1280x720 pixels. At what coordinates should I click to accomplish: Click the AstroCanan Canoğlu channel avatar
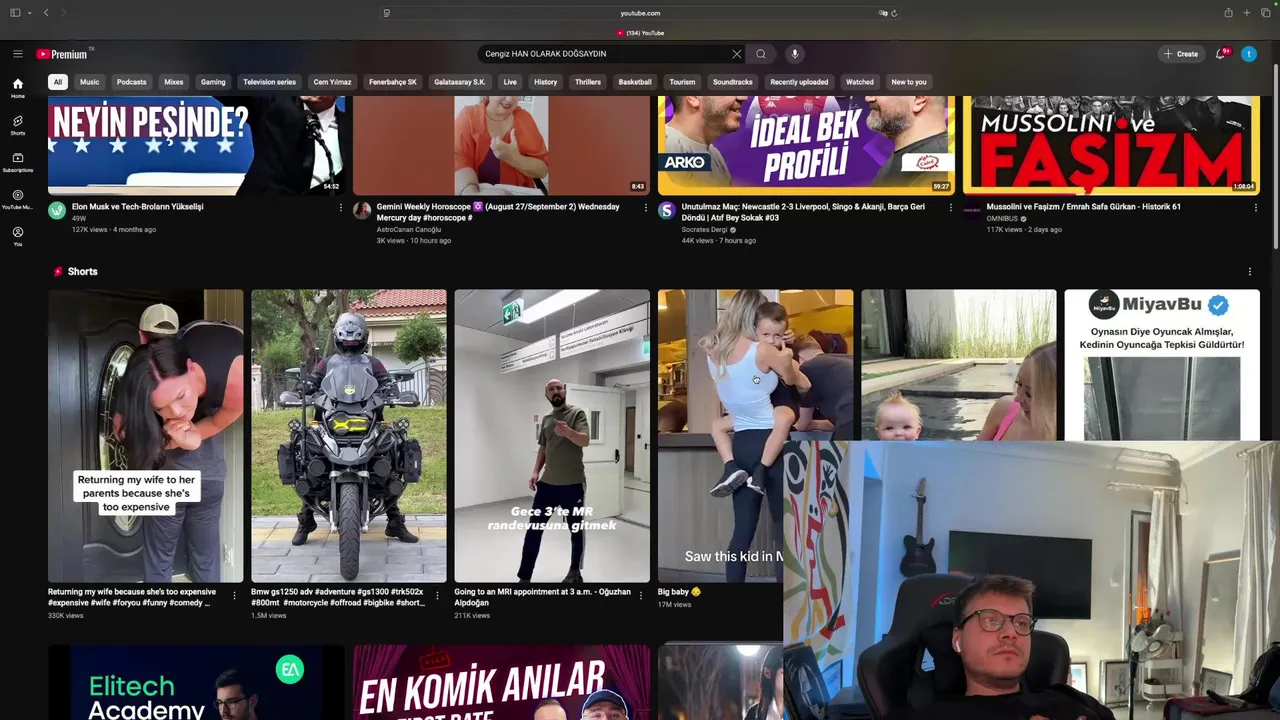point(362,211)
